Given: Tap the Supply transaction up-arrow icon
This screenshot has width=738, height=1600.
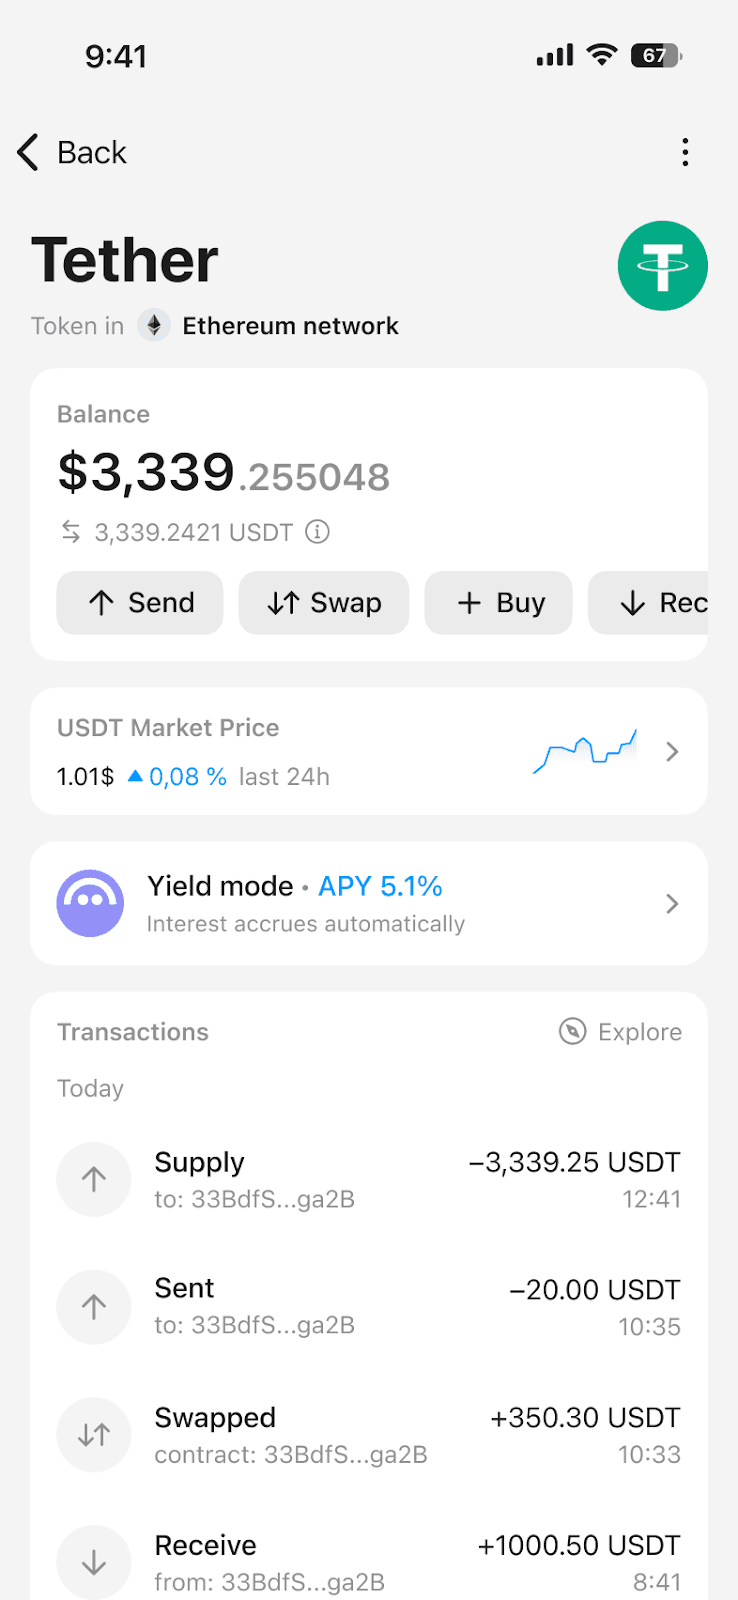Looking at the screenshot, I should tap(94, 1179).
